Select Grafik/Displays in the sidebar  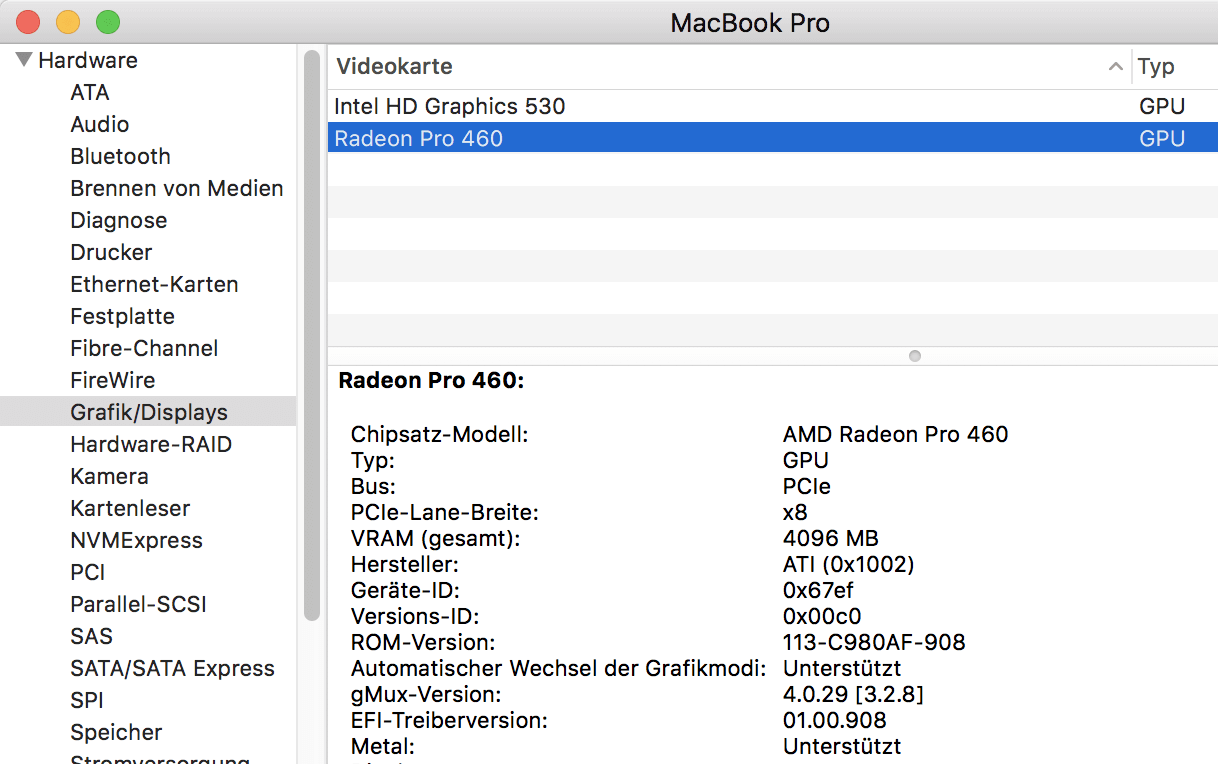(148, 412)
